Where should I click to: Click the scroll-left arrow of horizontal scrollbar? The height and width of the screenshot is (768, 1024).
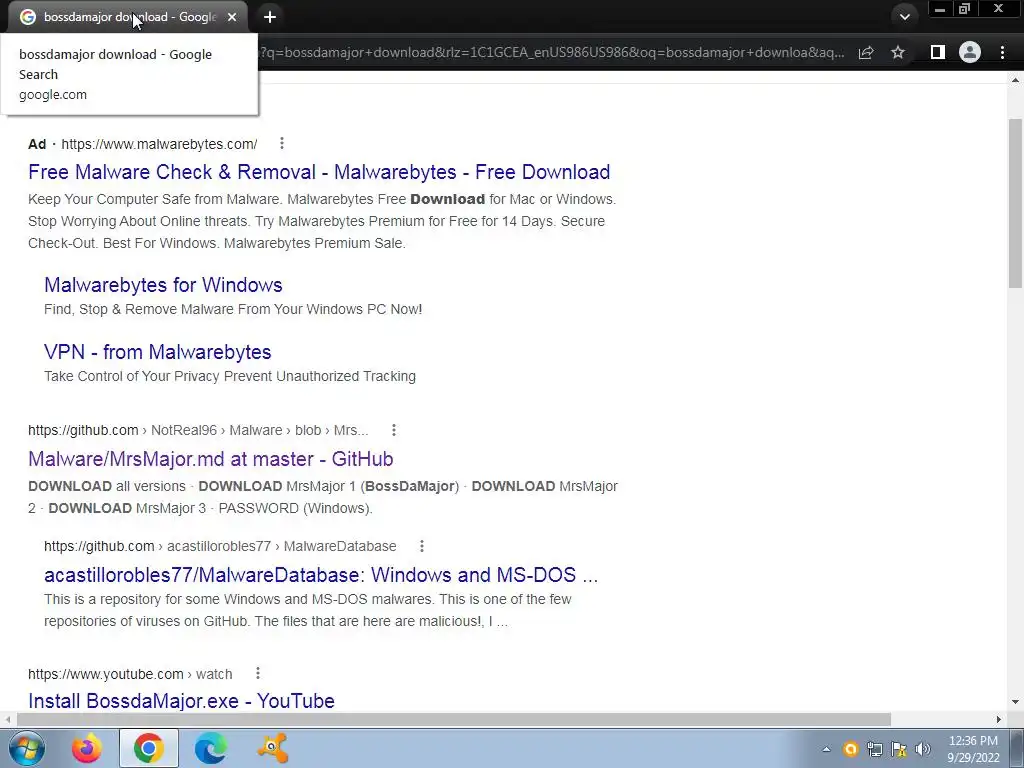[x=7, y=719]
